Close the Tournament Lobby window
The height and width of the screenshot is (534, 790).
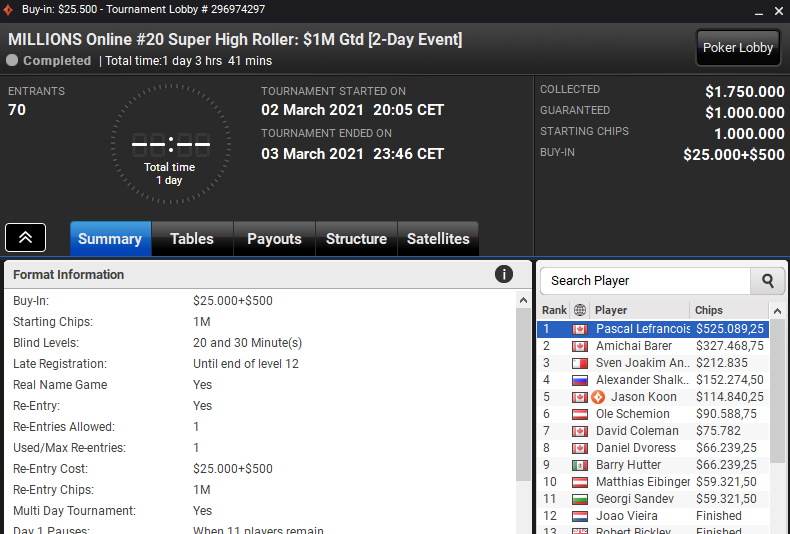point(779,11)
